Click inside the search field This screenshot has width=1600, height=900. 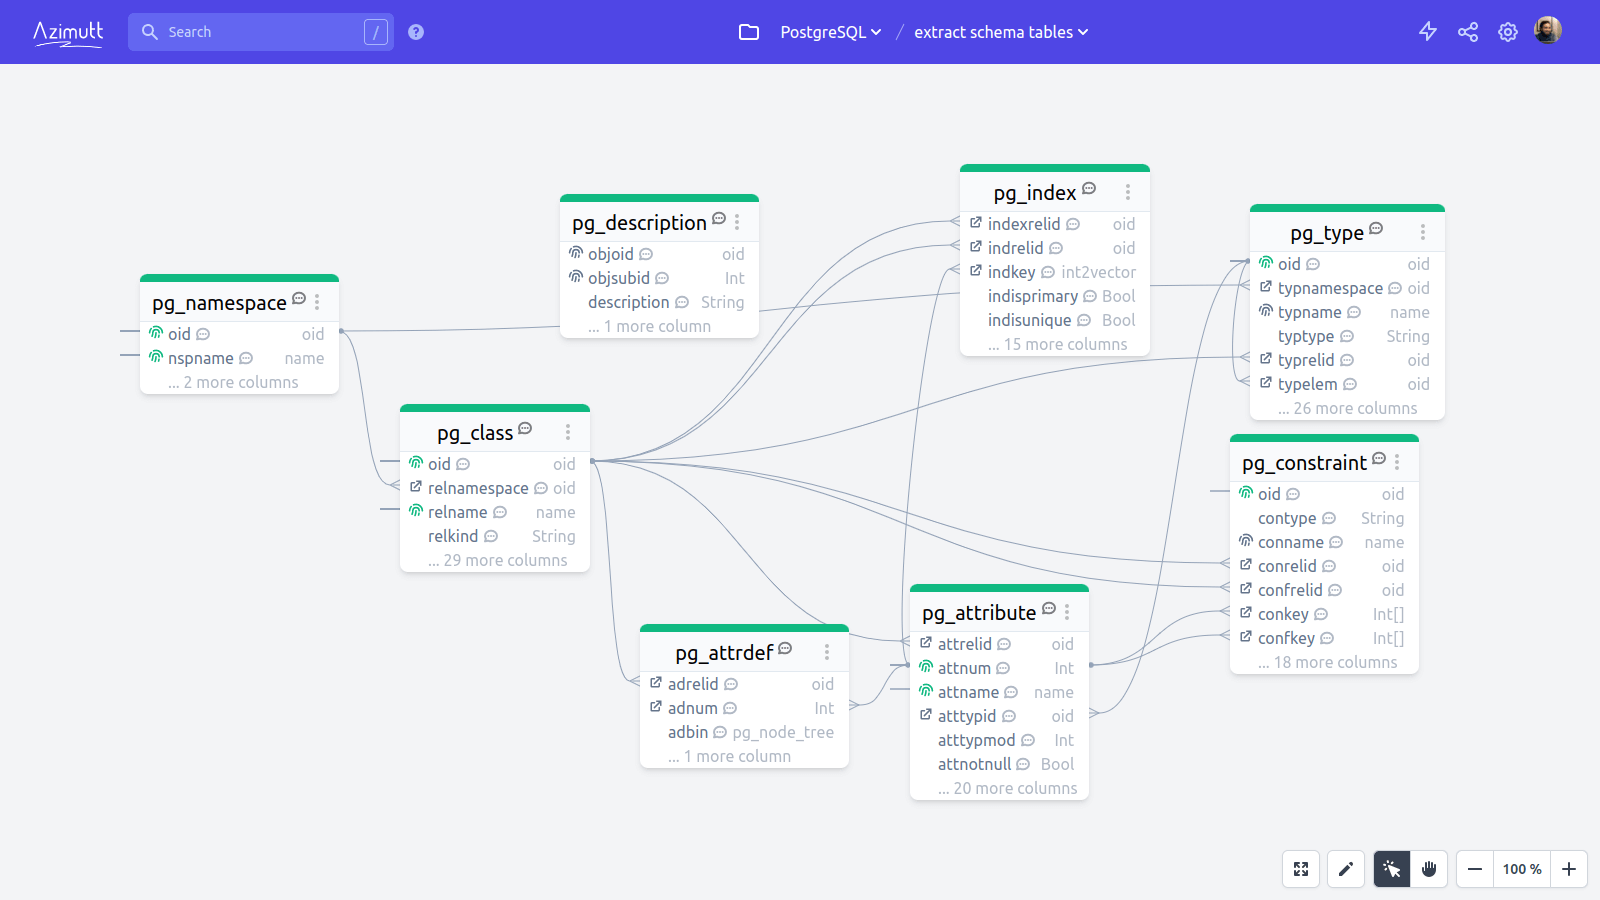(260, 31)
